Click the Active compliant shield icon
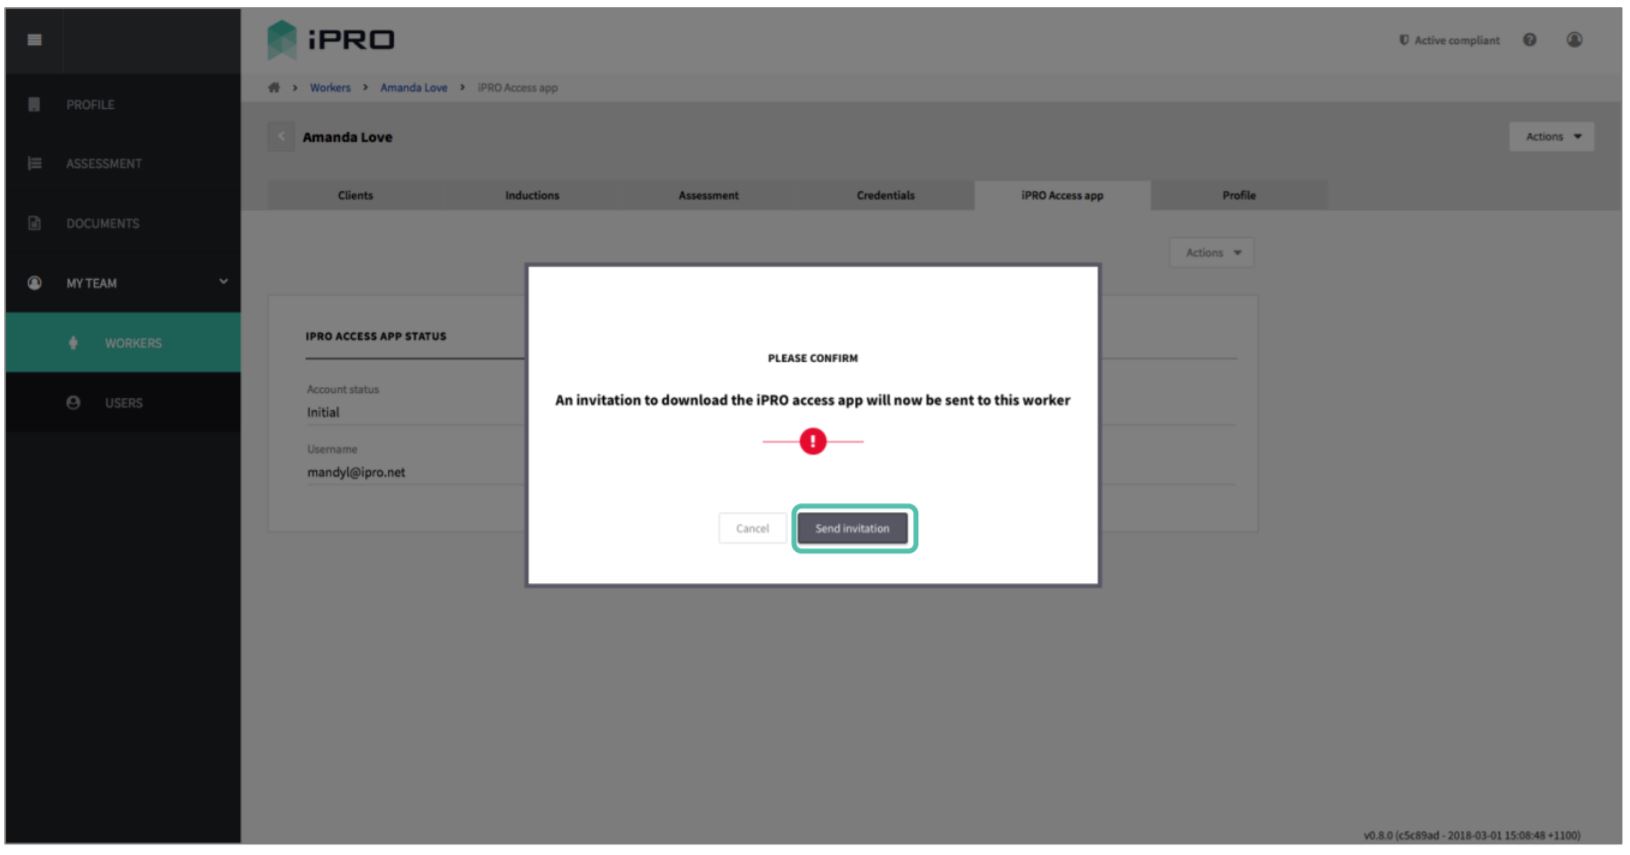 pos(1404,40)
